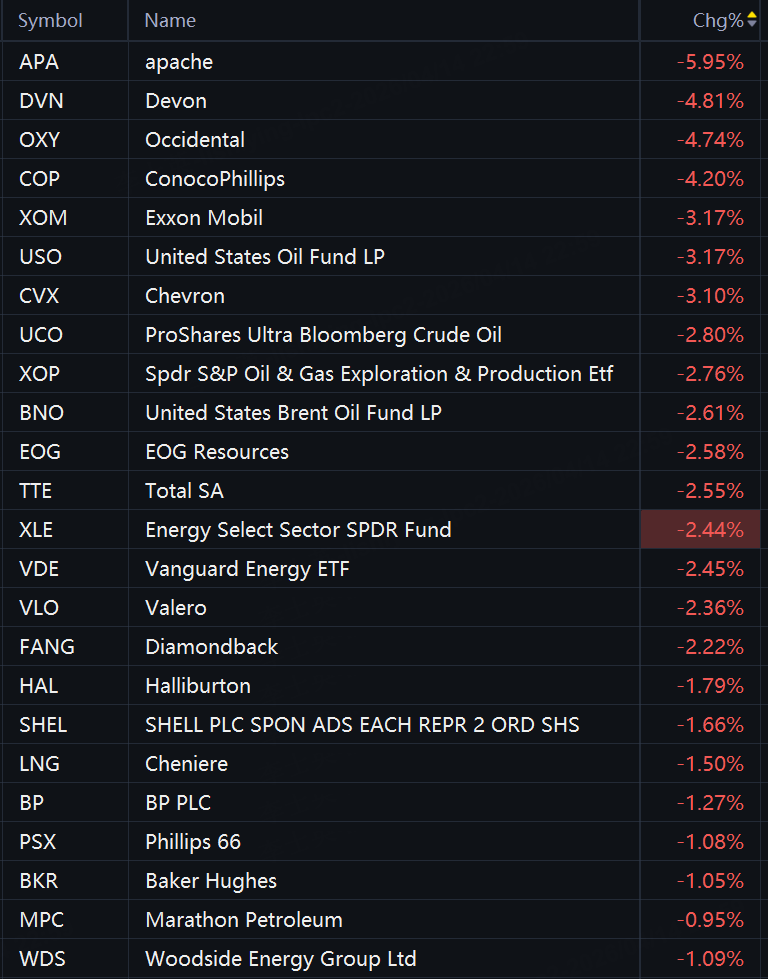Open ProShares Ultra Bloomberg Crude Oil
768x979 pixels.
pos(323,335)
